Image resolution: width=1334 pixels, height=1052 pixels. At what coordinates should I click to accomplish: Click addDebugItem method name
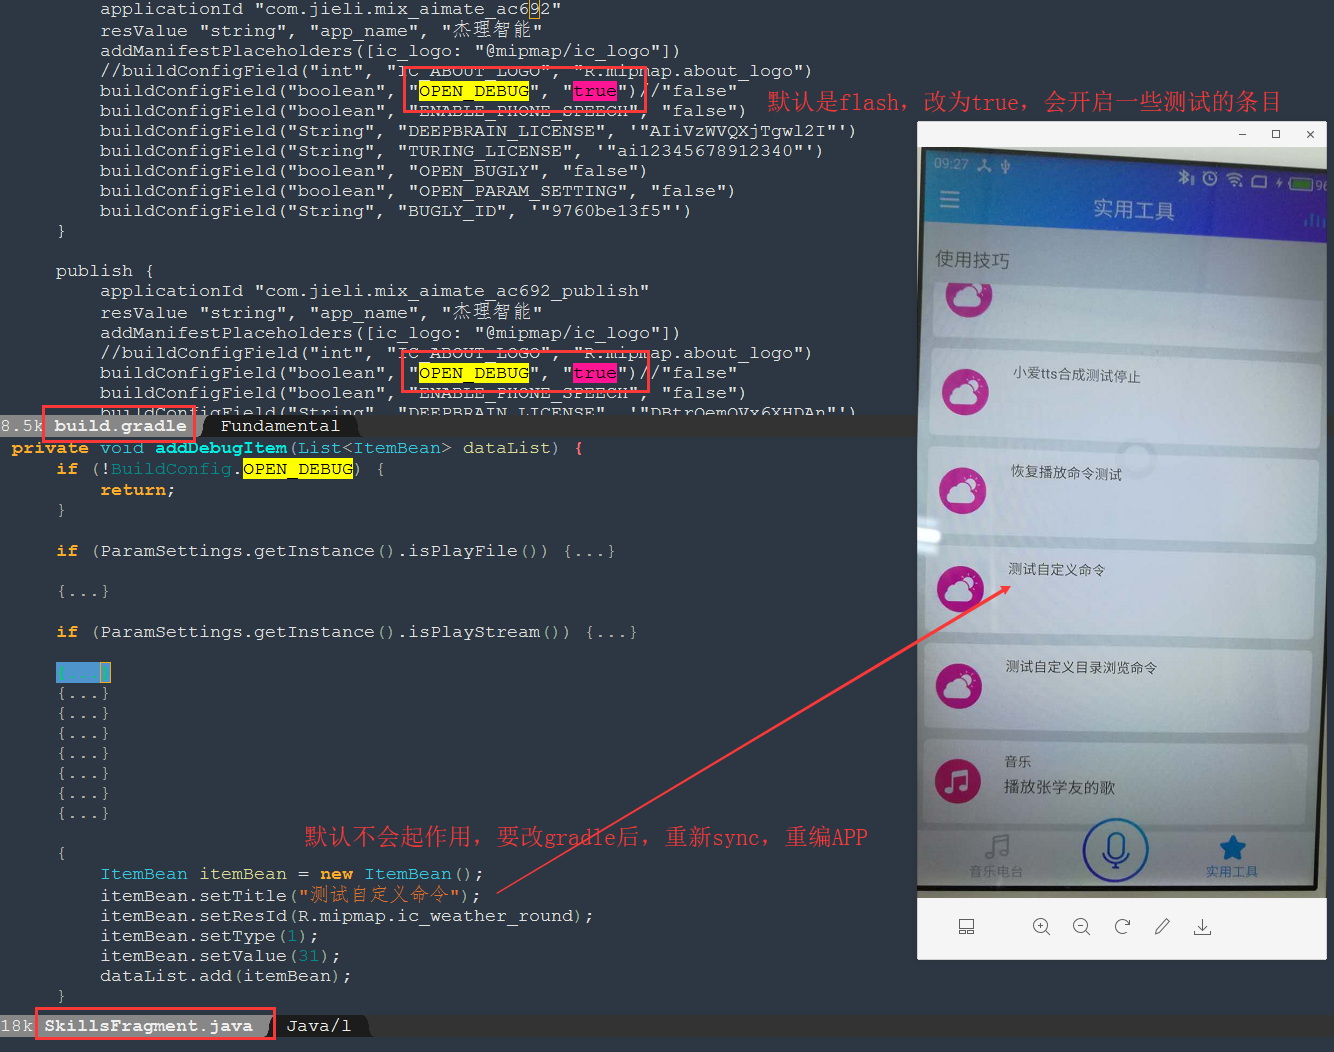click(221, 448)
